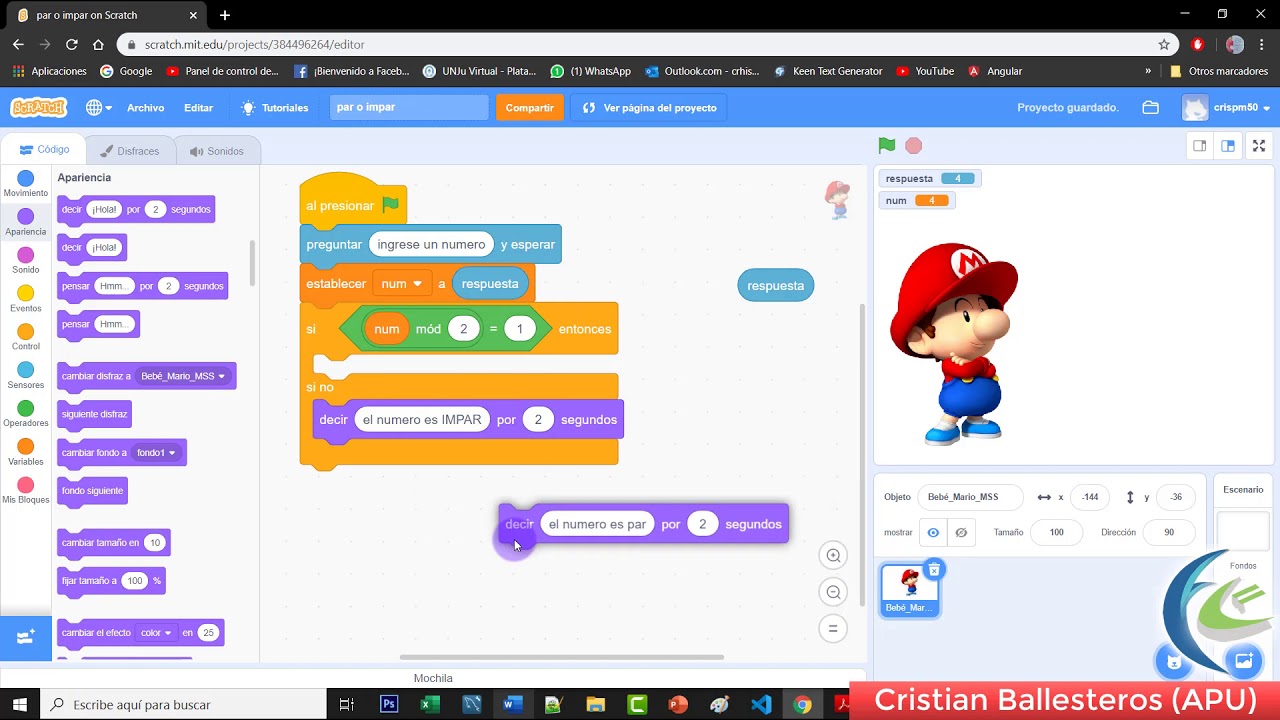This screenshot has height=720, width=1280.
Task: Reload the browser page
Action: click(71, 44)
